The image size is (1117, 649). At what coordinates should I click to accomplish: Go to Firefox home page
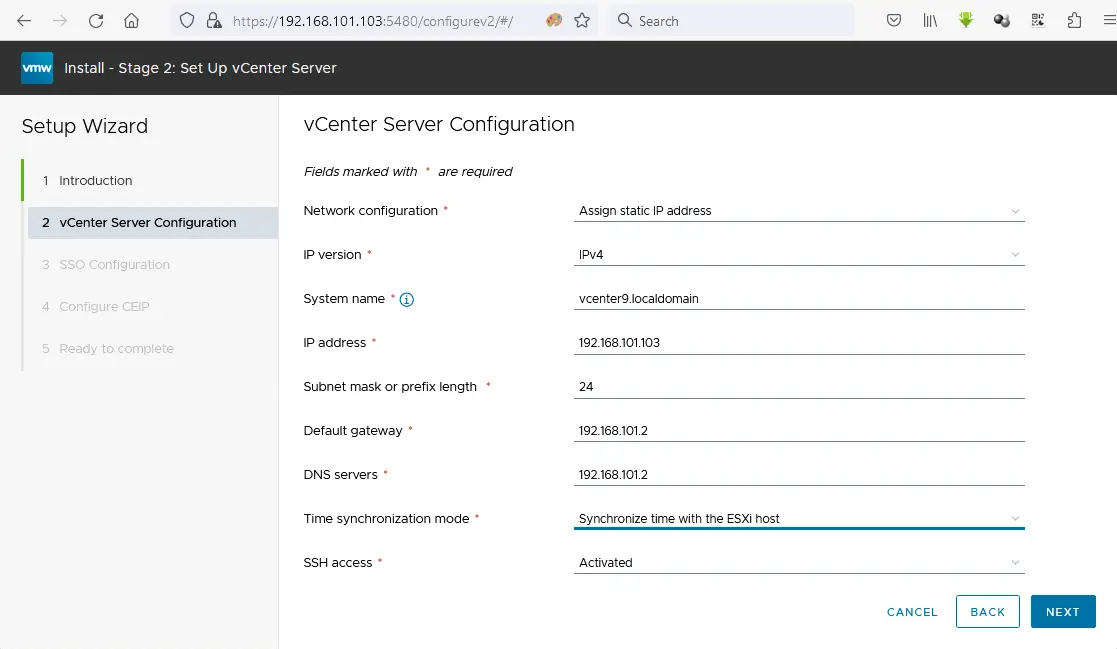131,20
